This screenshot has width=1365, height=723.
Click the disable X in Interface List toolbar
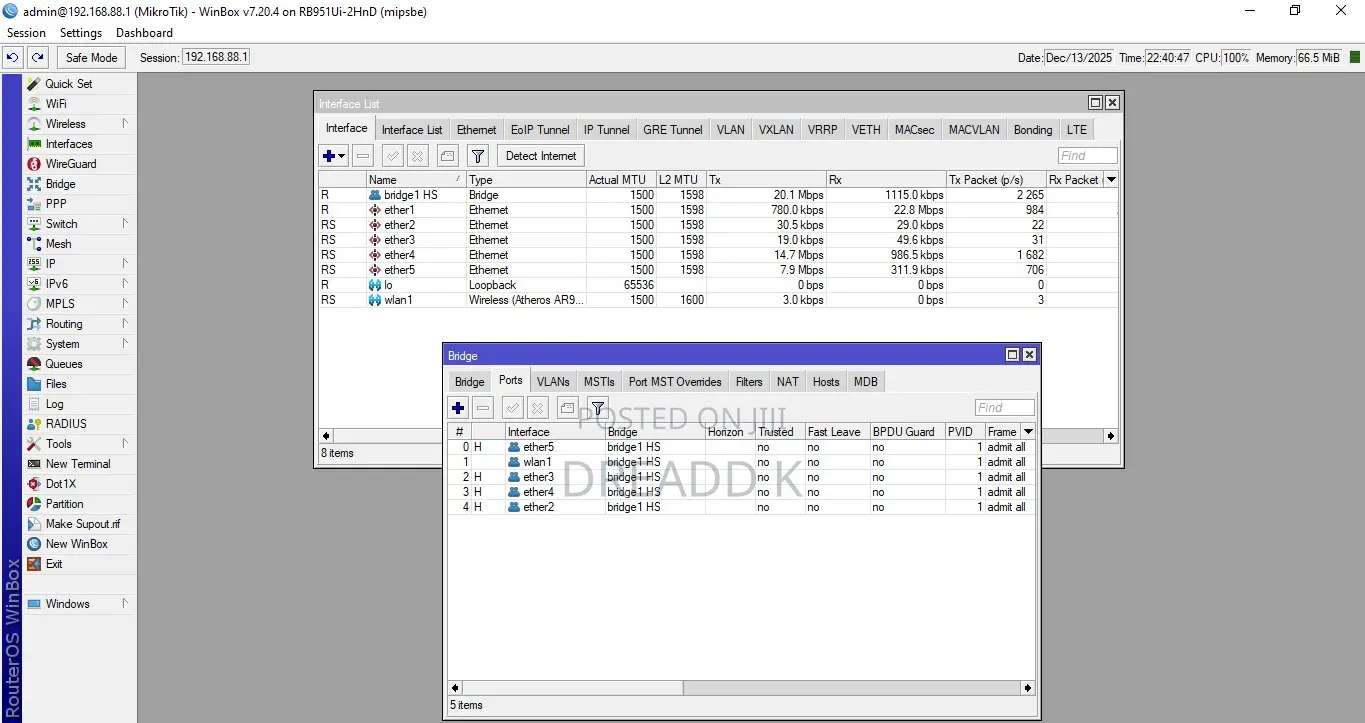click(418, 156)
